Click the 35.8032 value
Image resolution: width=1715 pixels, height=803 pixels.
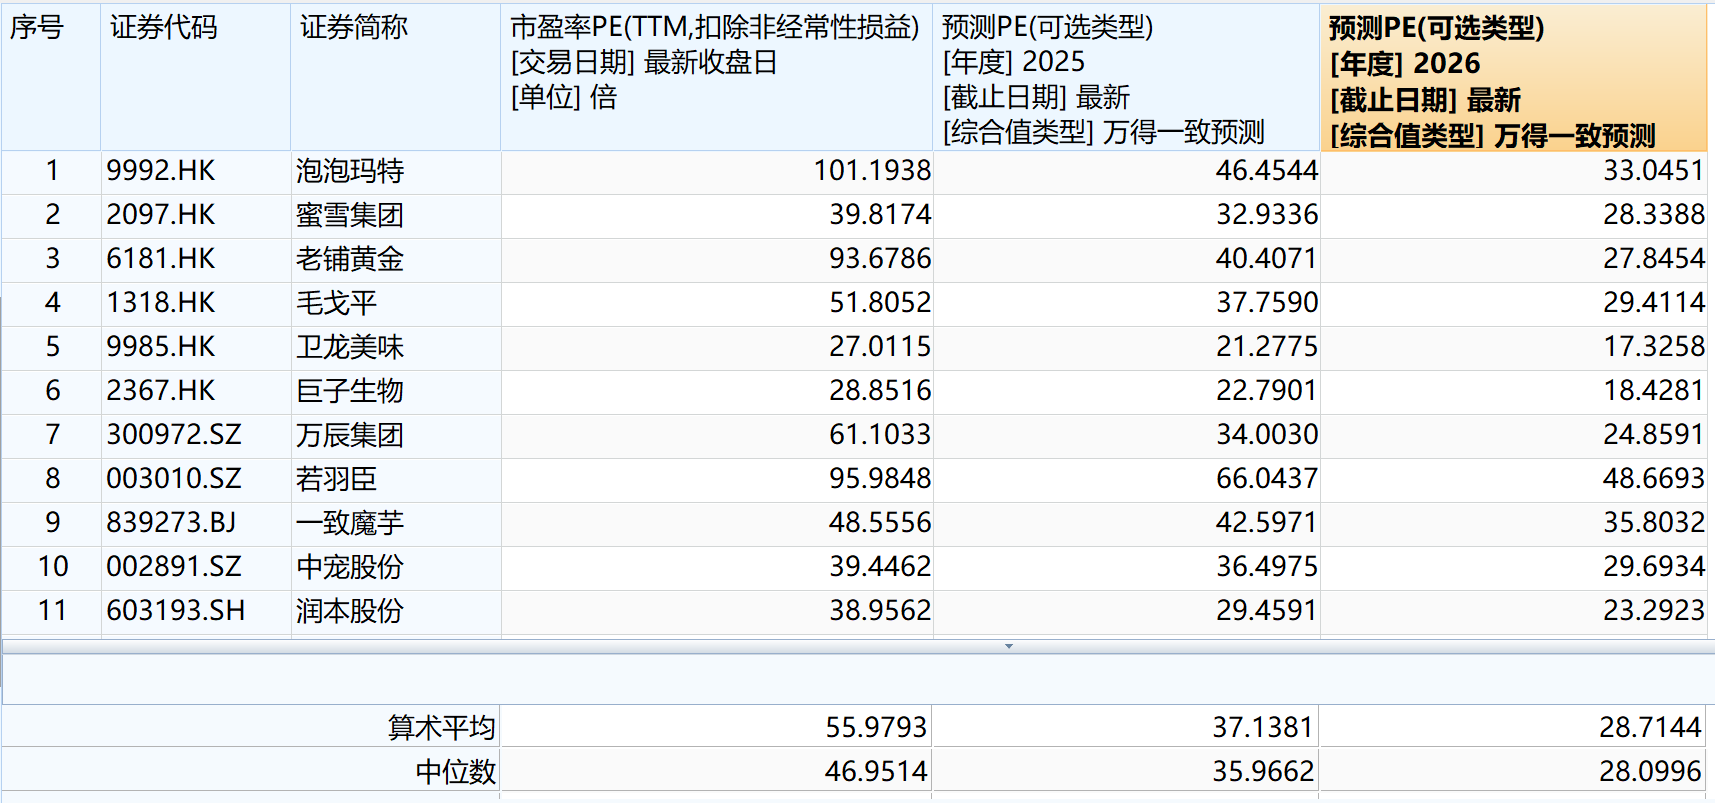coord(1654,523)
